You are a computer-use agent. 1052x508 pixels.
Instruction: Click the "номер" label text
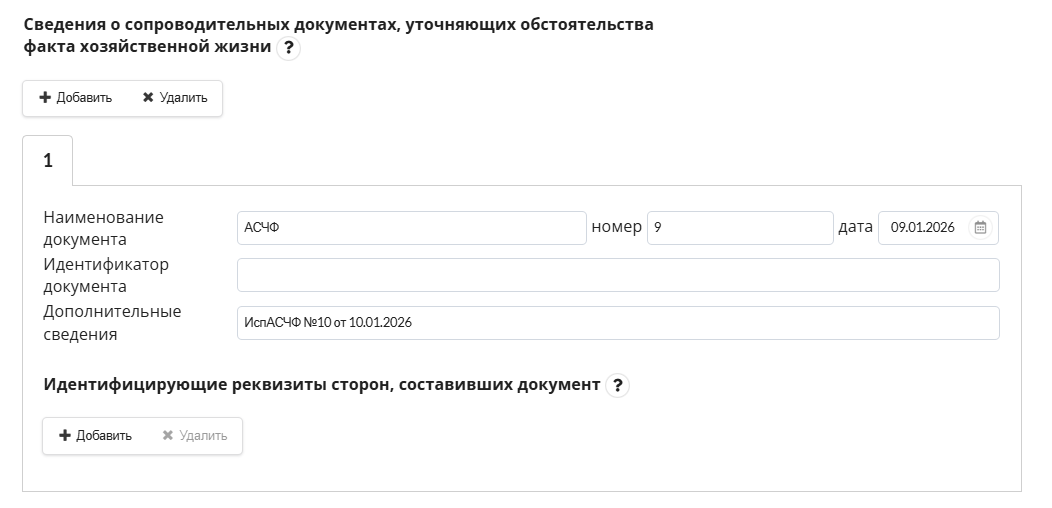click(x=616, y=227)
